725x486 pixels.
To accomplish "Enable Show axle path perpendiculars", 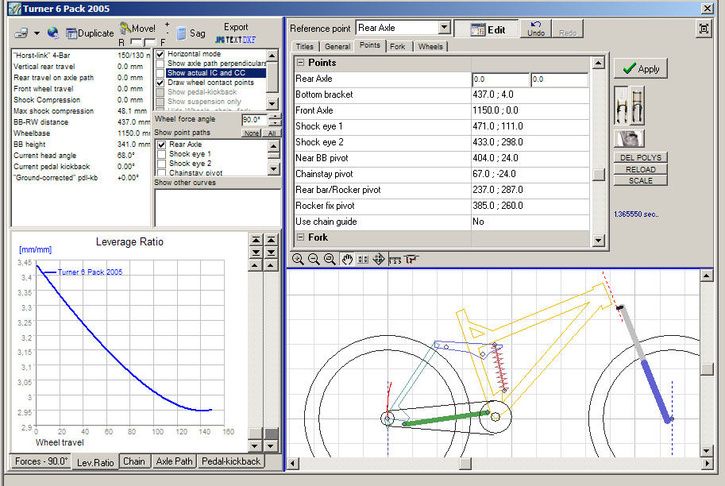I will point(160,63).
